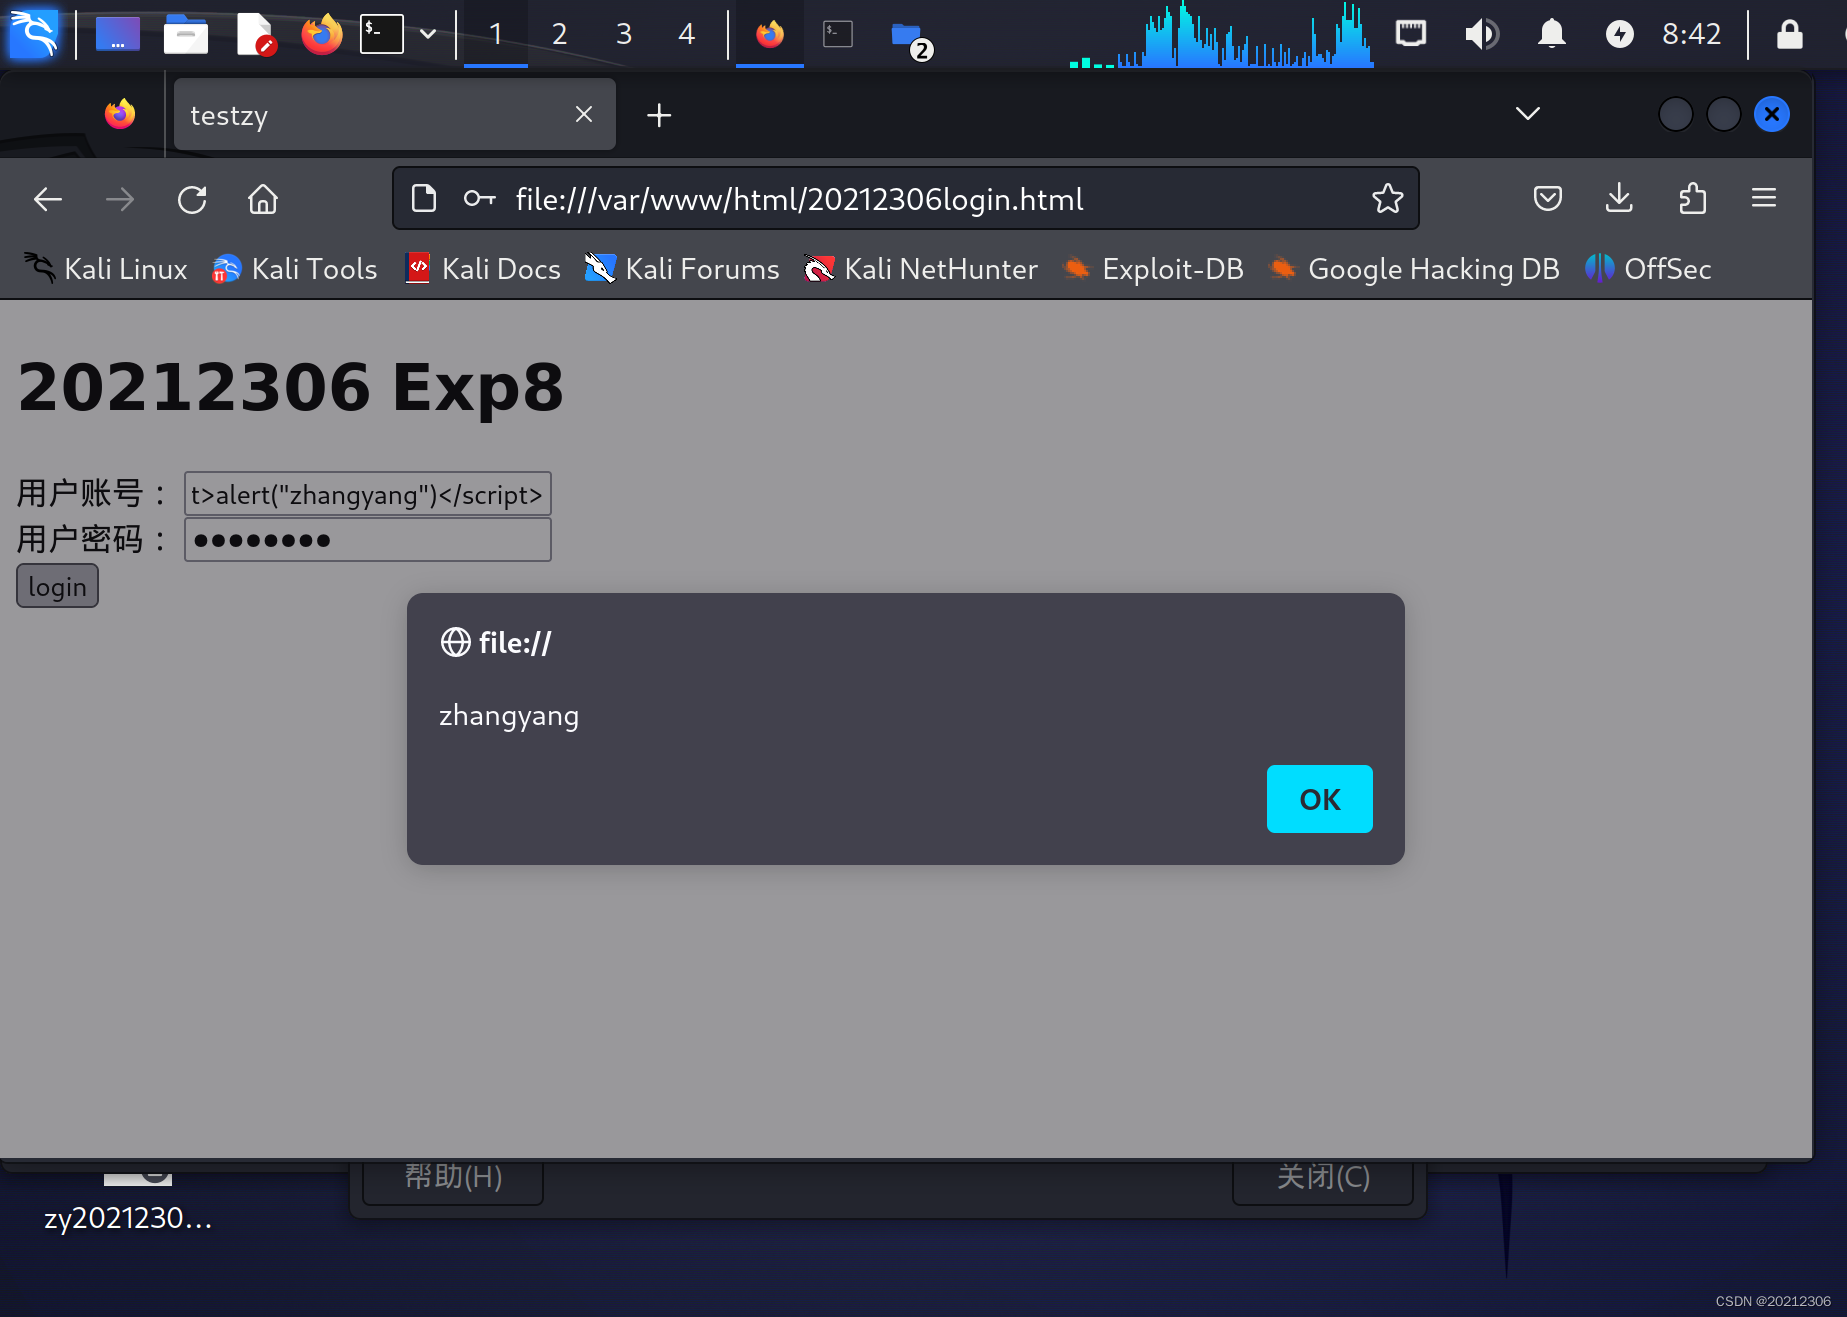The width and height of the screenshot is (1847, 1317).
Task: Open the network connection indicator
Action: 1411,34
